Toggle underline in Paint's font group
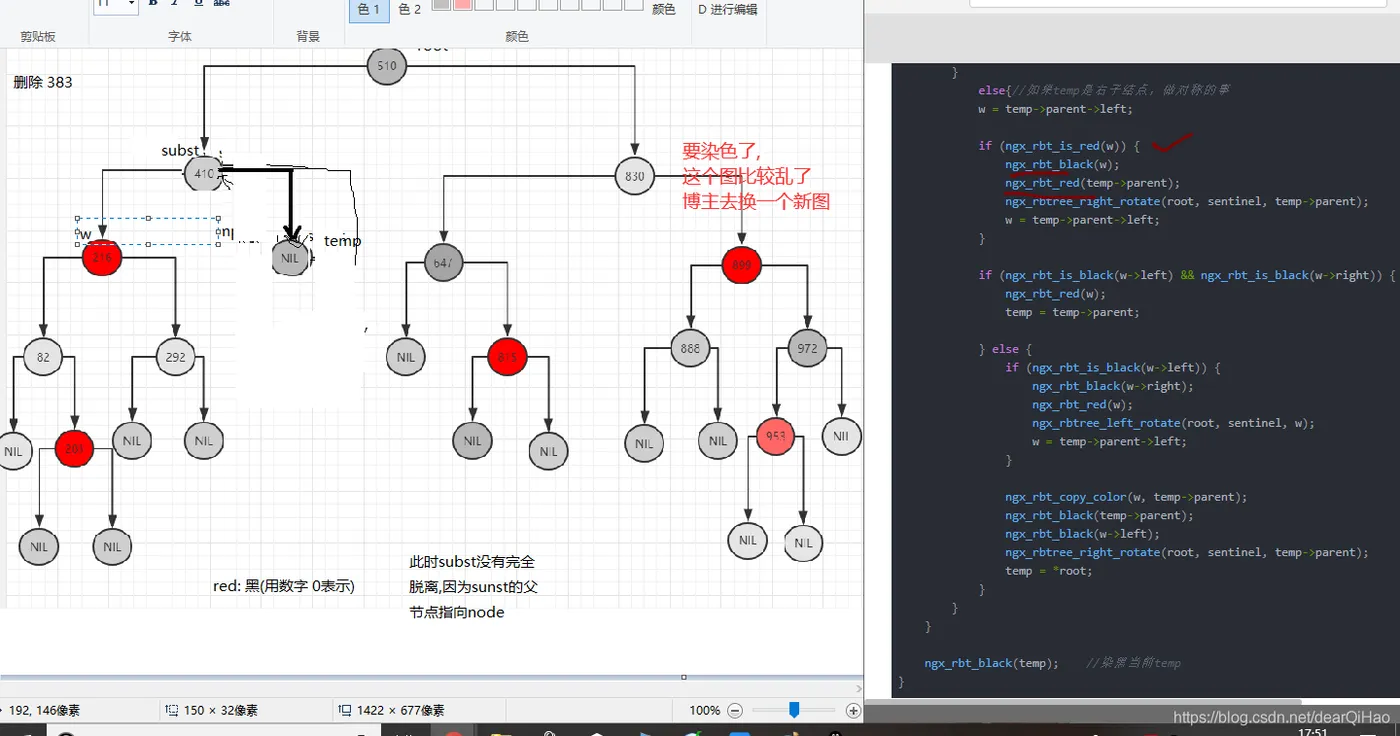This screenshot has height=736, width=1400. click(198, 4)
